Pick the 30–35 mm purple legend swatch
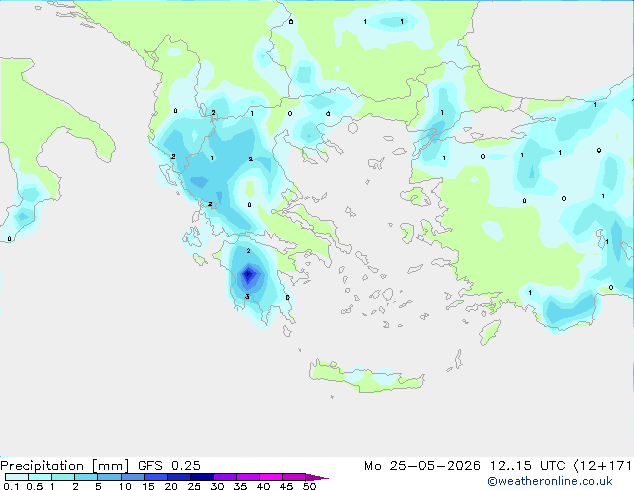 (225, 477)
